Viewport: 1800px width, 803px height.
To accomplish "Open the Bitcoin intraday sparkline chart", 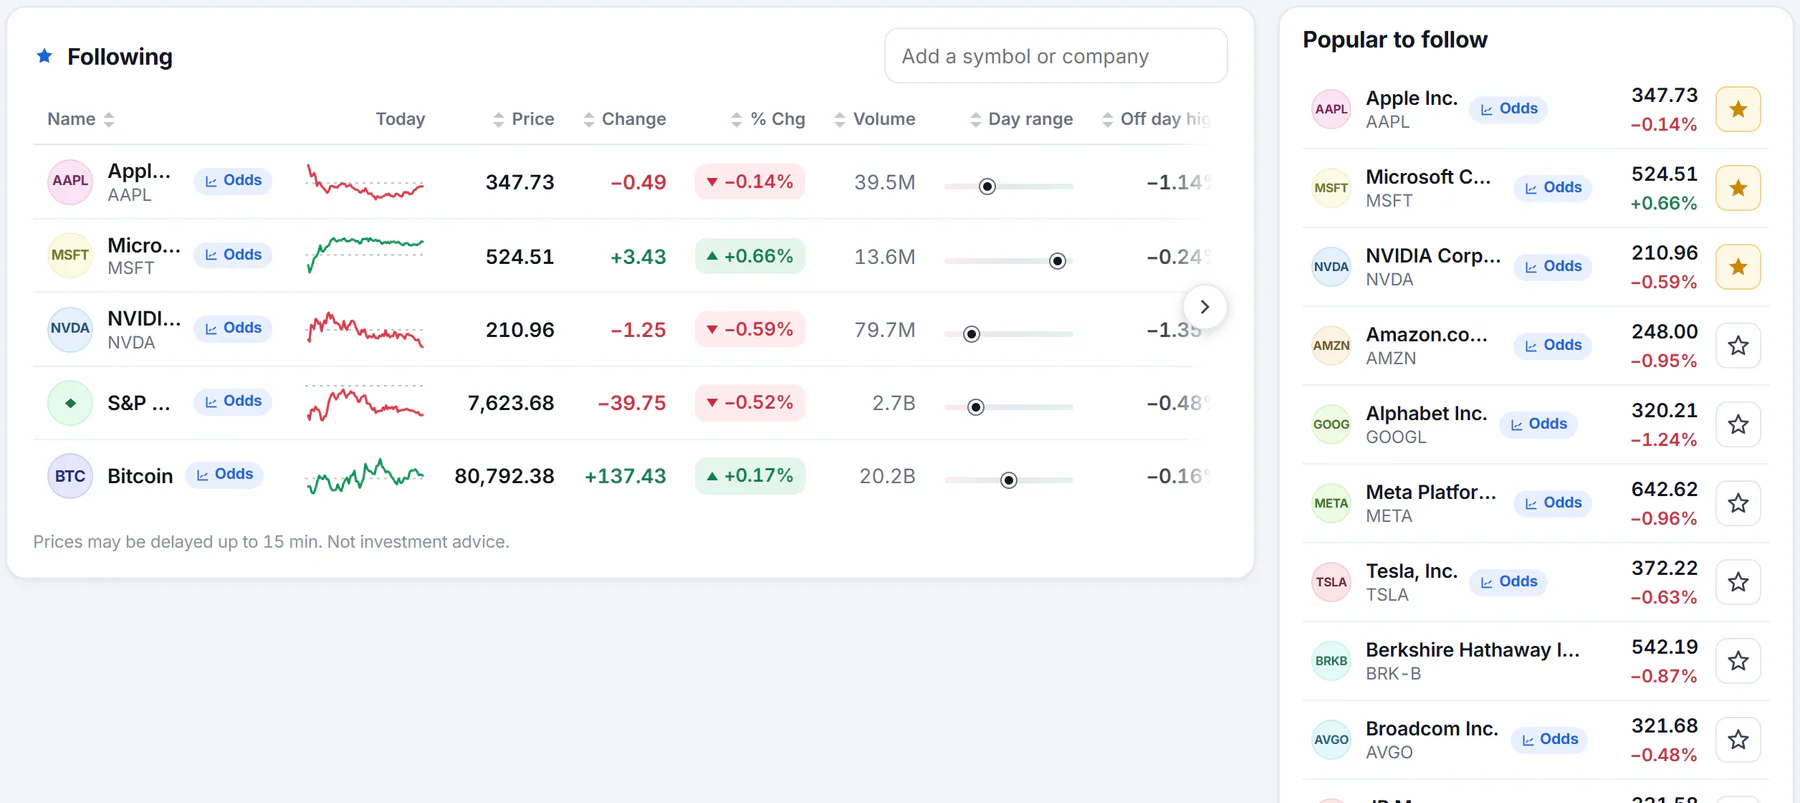I will (x=365, y=476).
